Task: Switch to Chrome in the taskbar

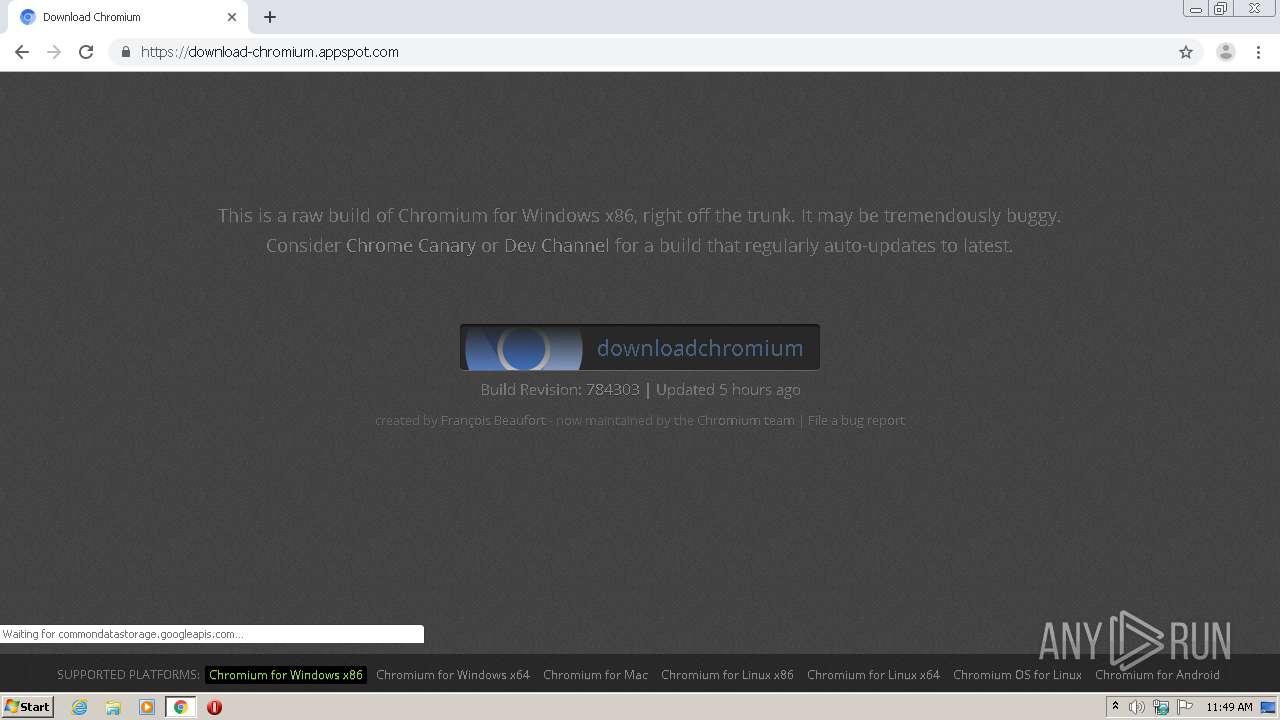Action: [x=180, y=707]
